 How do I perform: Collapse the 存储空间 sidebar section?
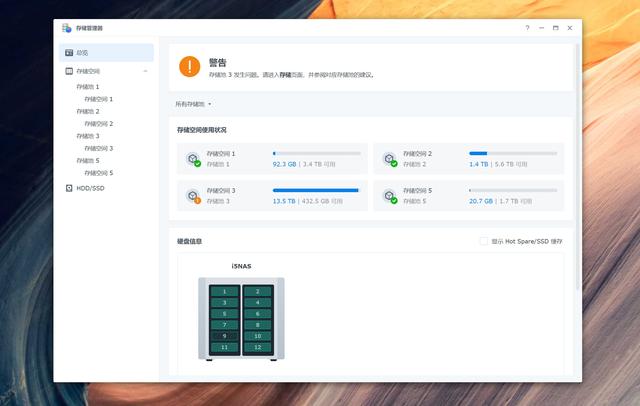click(x=145, y=71)
